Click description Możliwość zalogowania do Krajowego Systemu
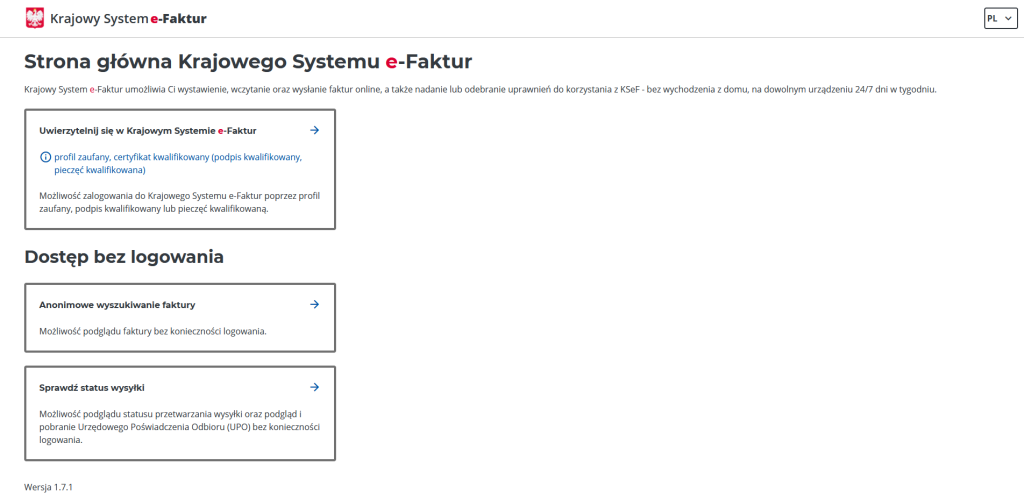Viewport: 1024px width, 493px height. tap(180, 202)
